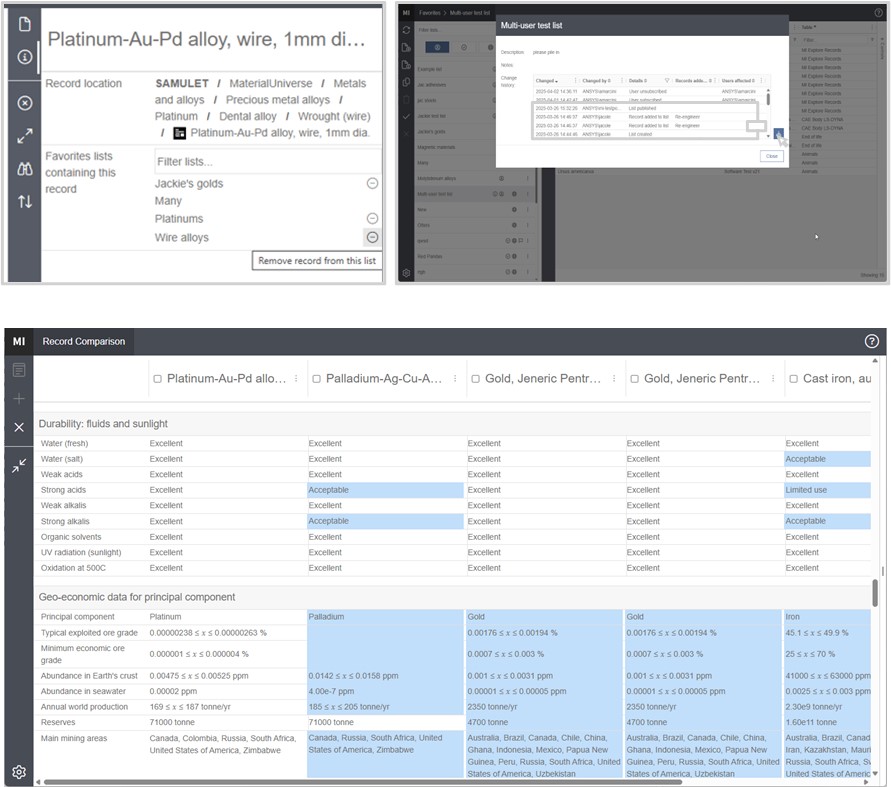This screenshot has width=891, height=787.
Task: Click the Filter lists input field
Action: (266, 161)
